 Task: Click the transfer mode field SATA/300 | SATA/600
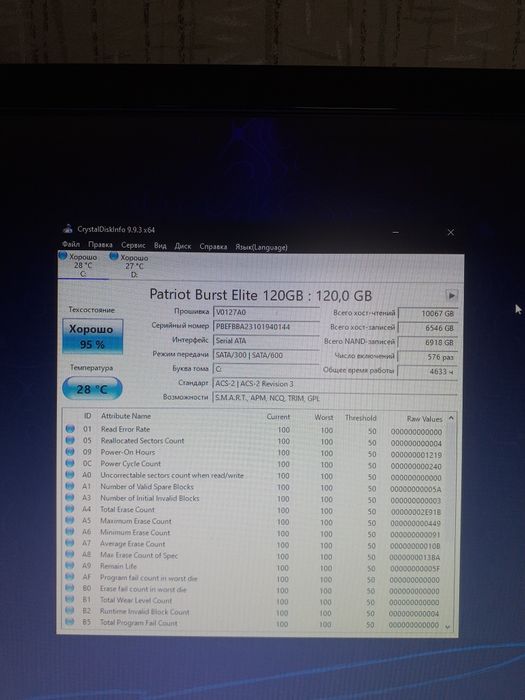tap(266, 355)
